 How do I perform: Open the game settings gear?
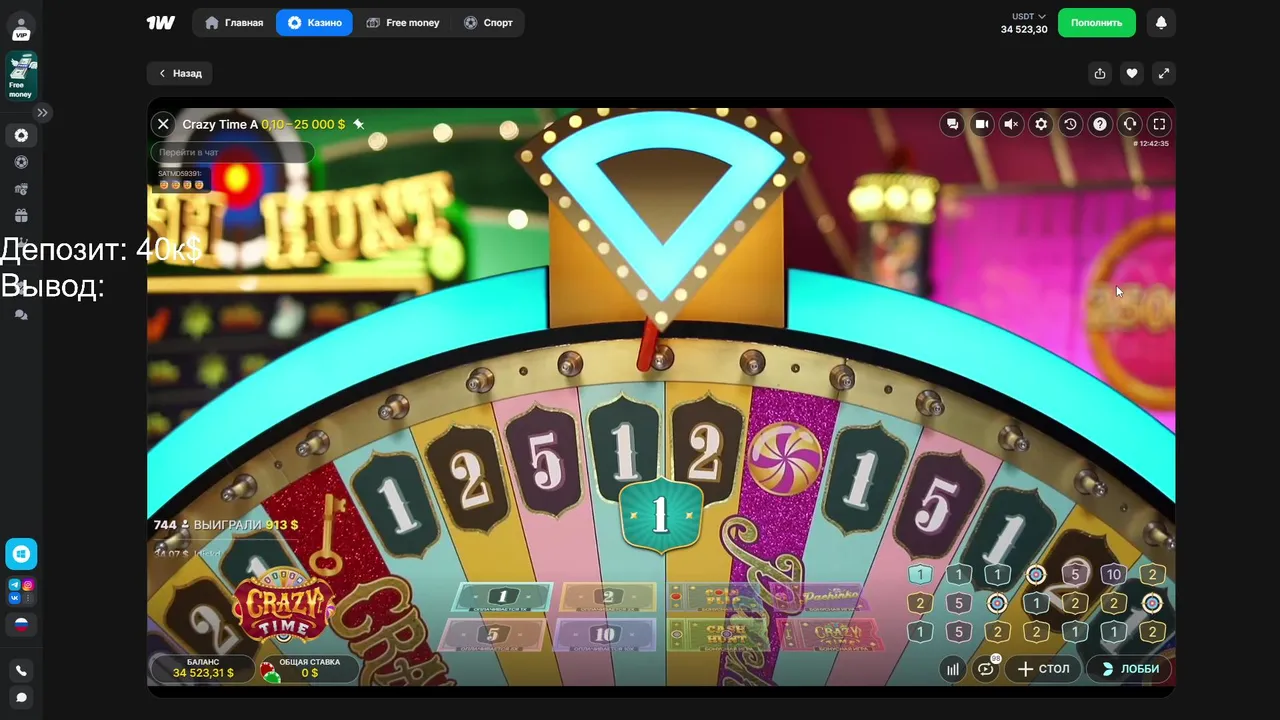click(x=1041, y=124)
